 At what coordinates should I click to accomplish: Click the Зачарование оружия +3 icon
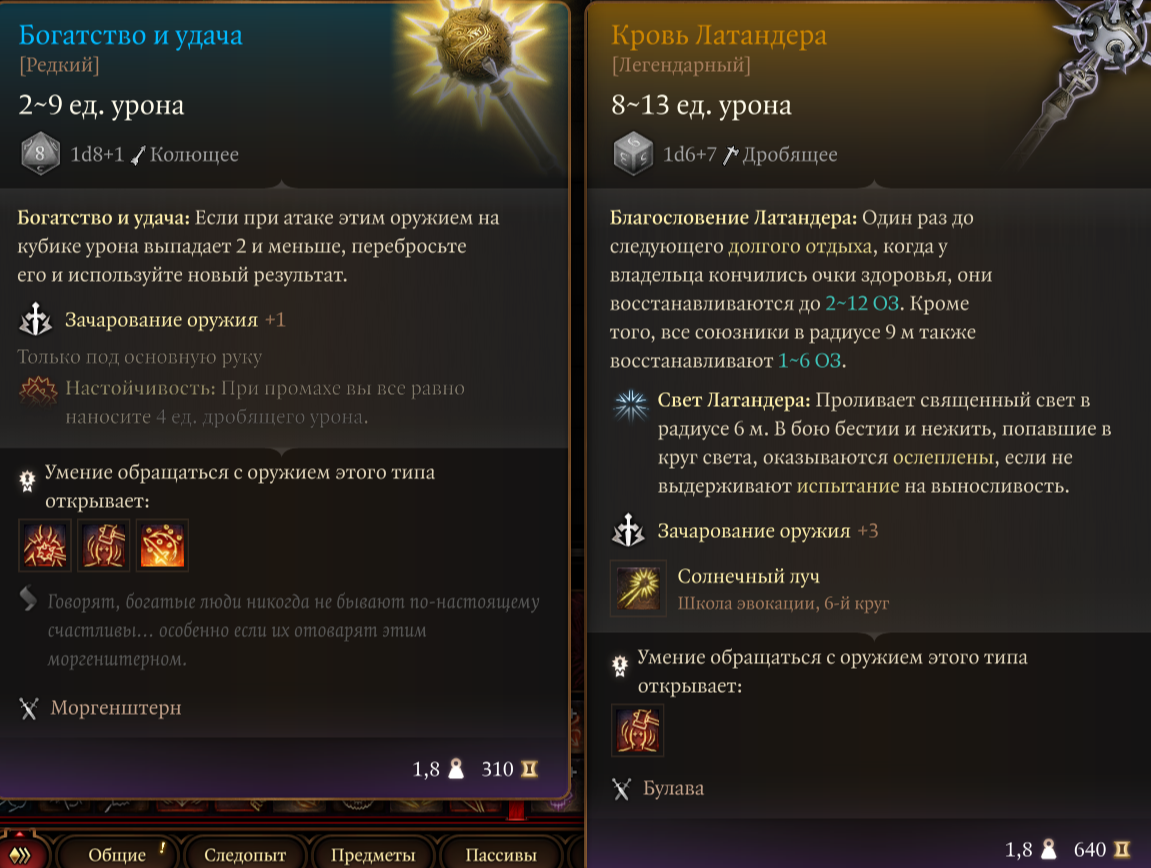628,530
